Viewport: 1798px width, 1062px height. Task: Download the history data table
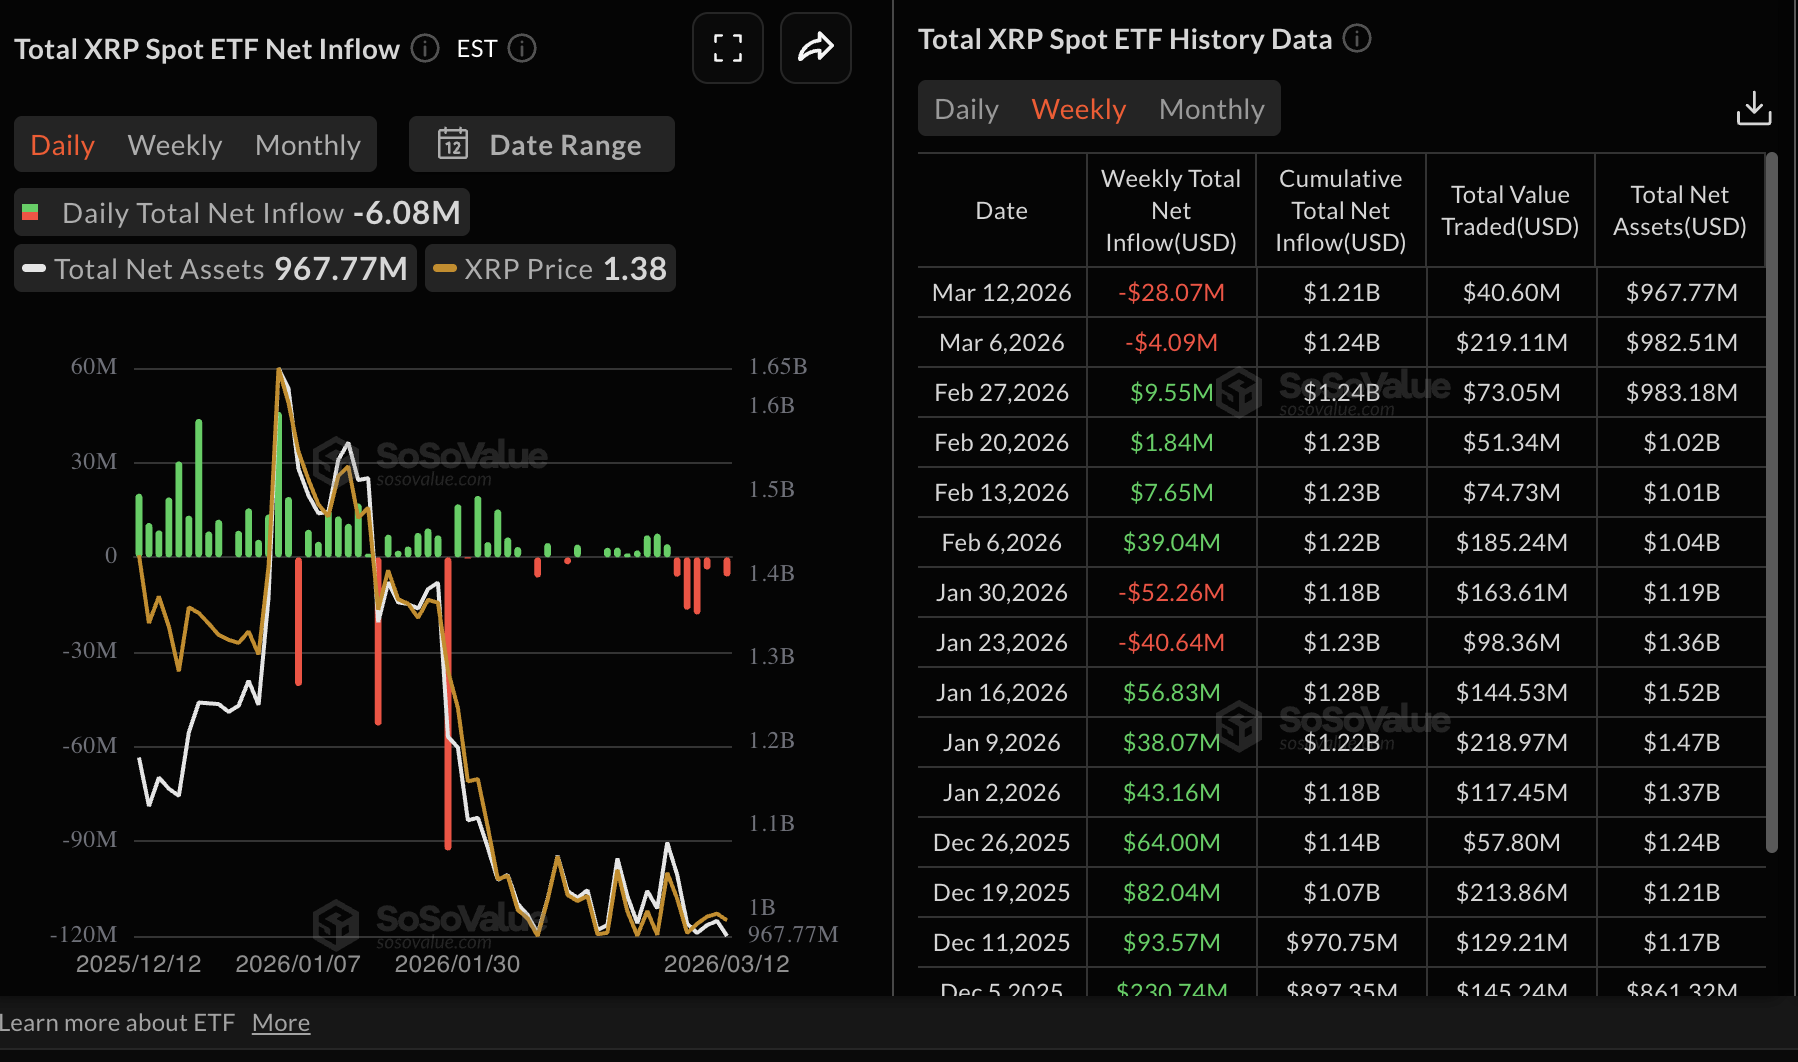1753,109
